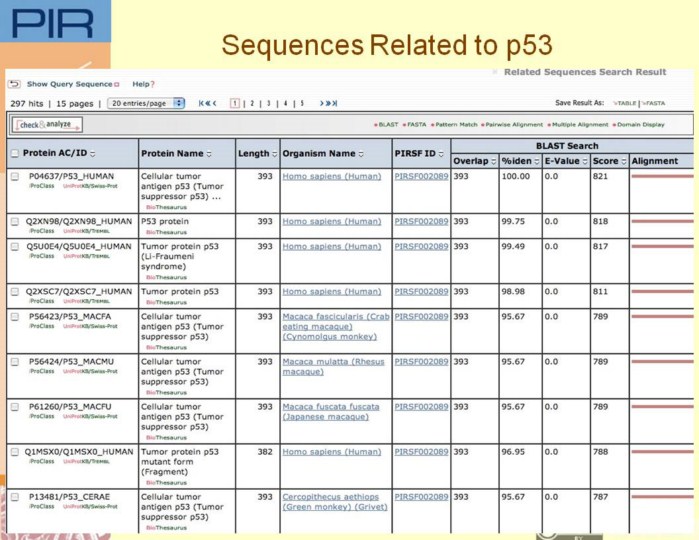Open the %iden column sort dropdown
Viewport: 699px width, 540px height.
coord(535,161)
